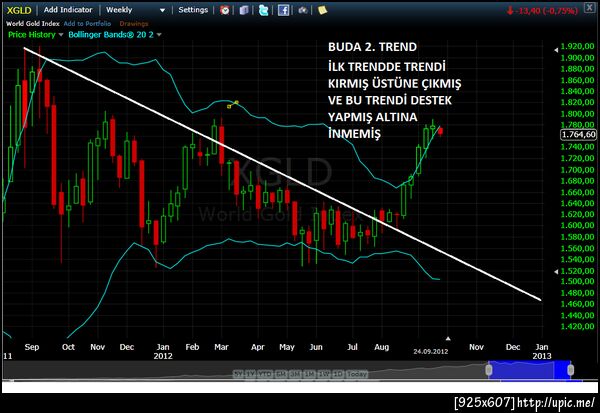Image resolution: width=600 pixels, height=413 pixels.
Task: Share the chart on Facebook icon
Action: (x=283, y=10)
